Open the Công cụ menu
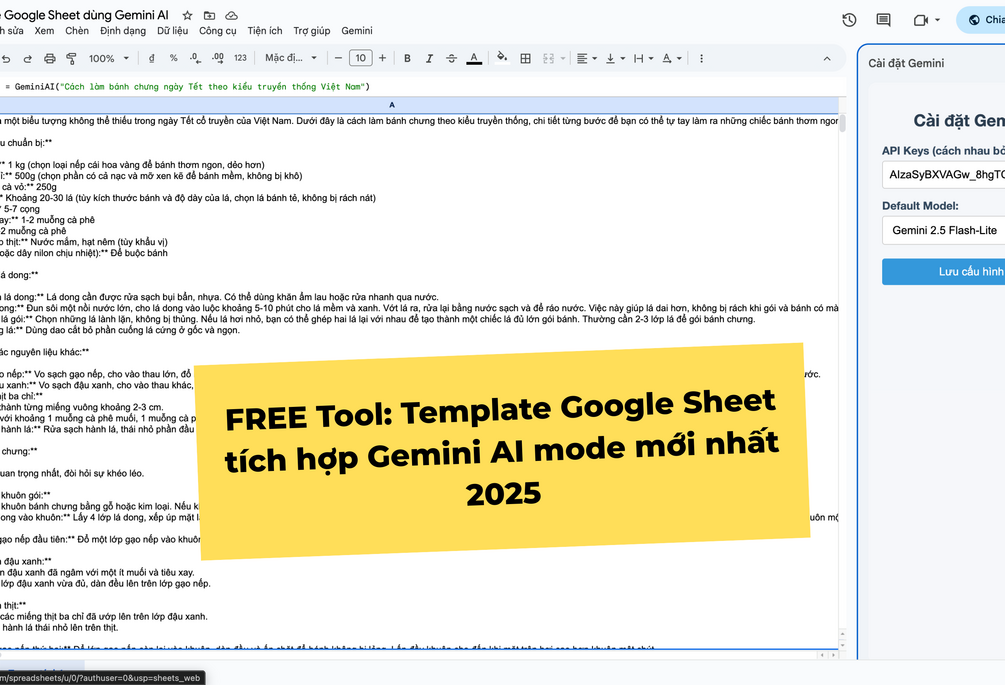Image resolution: width=1005 pixels, height=685 pixels. [217, 31]
